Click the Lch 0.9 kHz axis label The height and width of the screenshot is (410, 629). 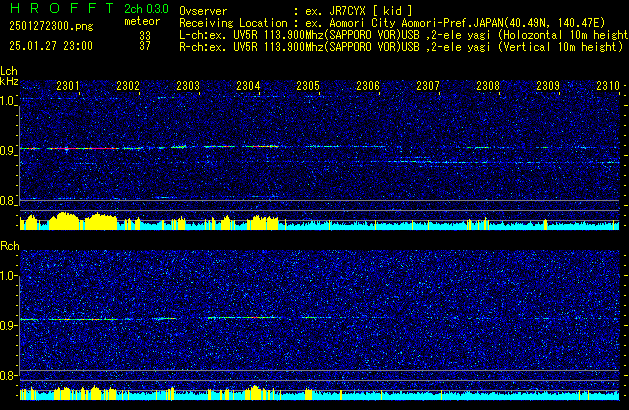(8, 151)
